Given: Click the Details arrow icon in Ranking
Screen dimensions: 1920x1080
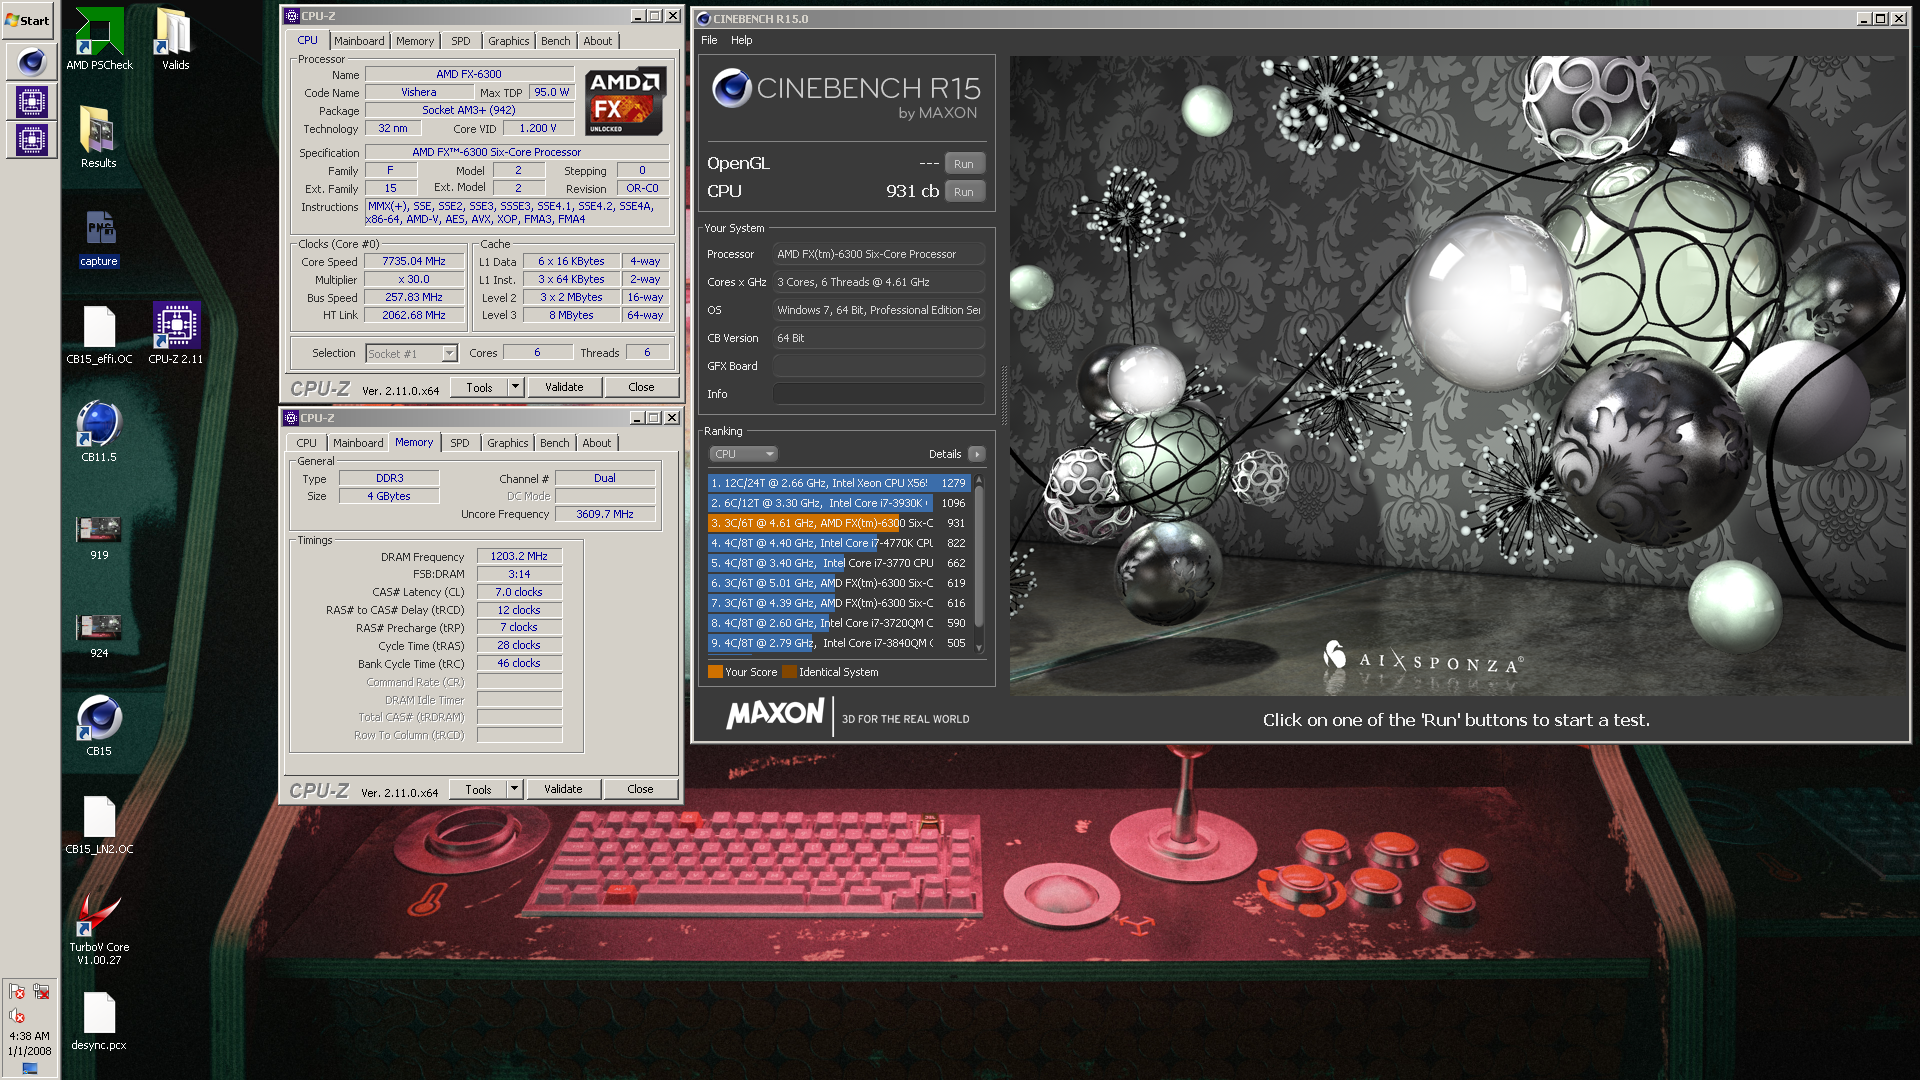Looking at the screenshot, I should coord(977,454).
